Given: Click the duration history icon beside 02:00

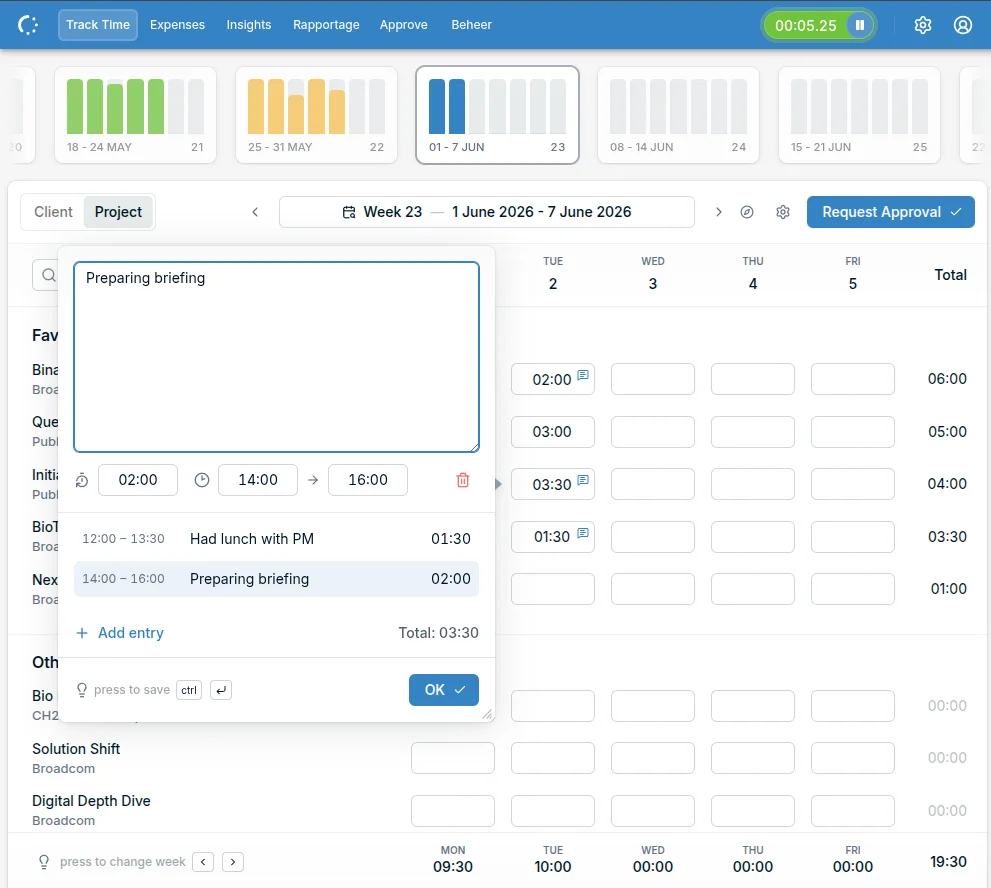Looking at the screenshot, I should [x=82, y=480].
